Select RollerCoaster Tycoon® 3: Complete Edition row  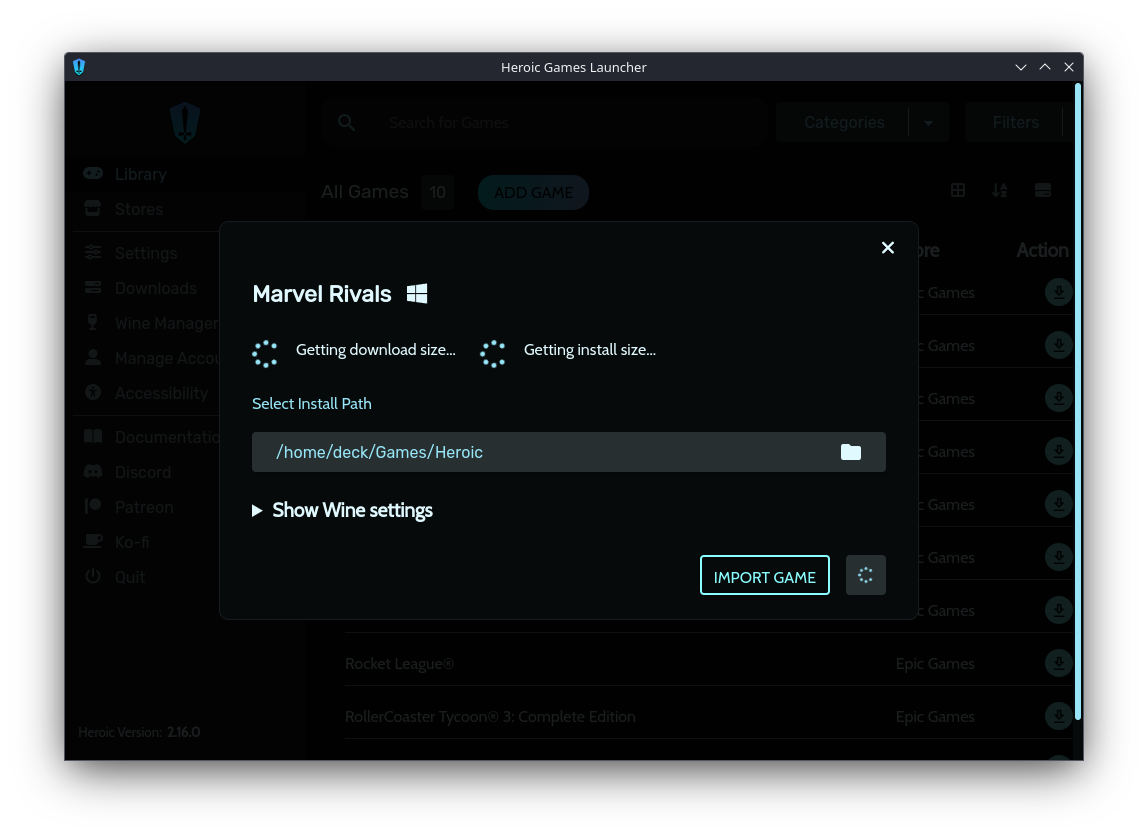(709, 716)
